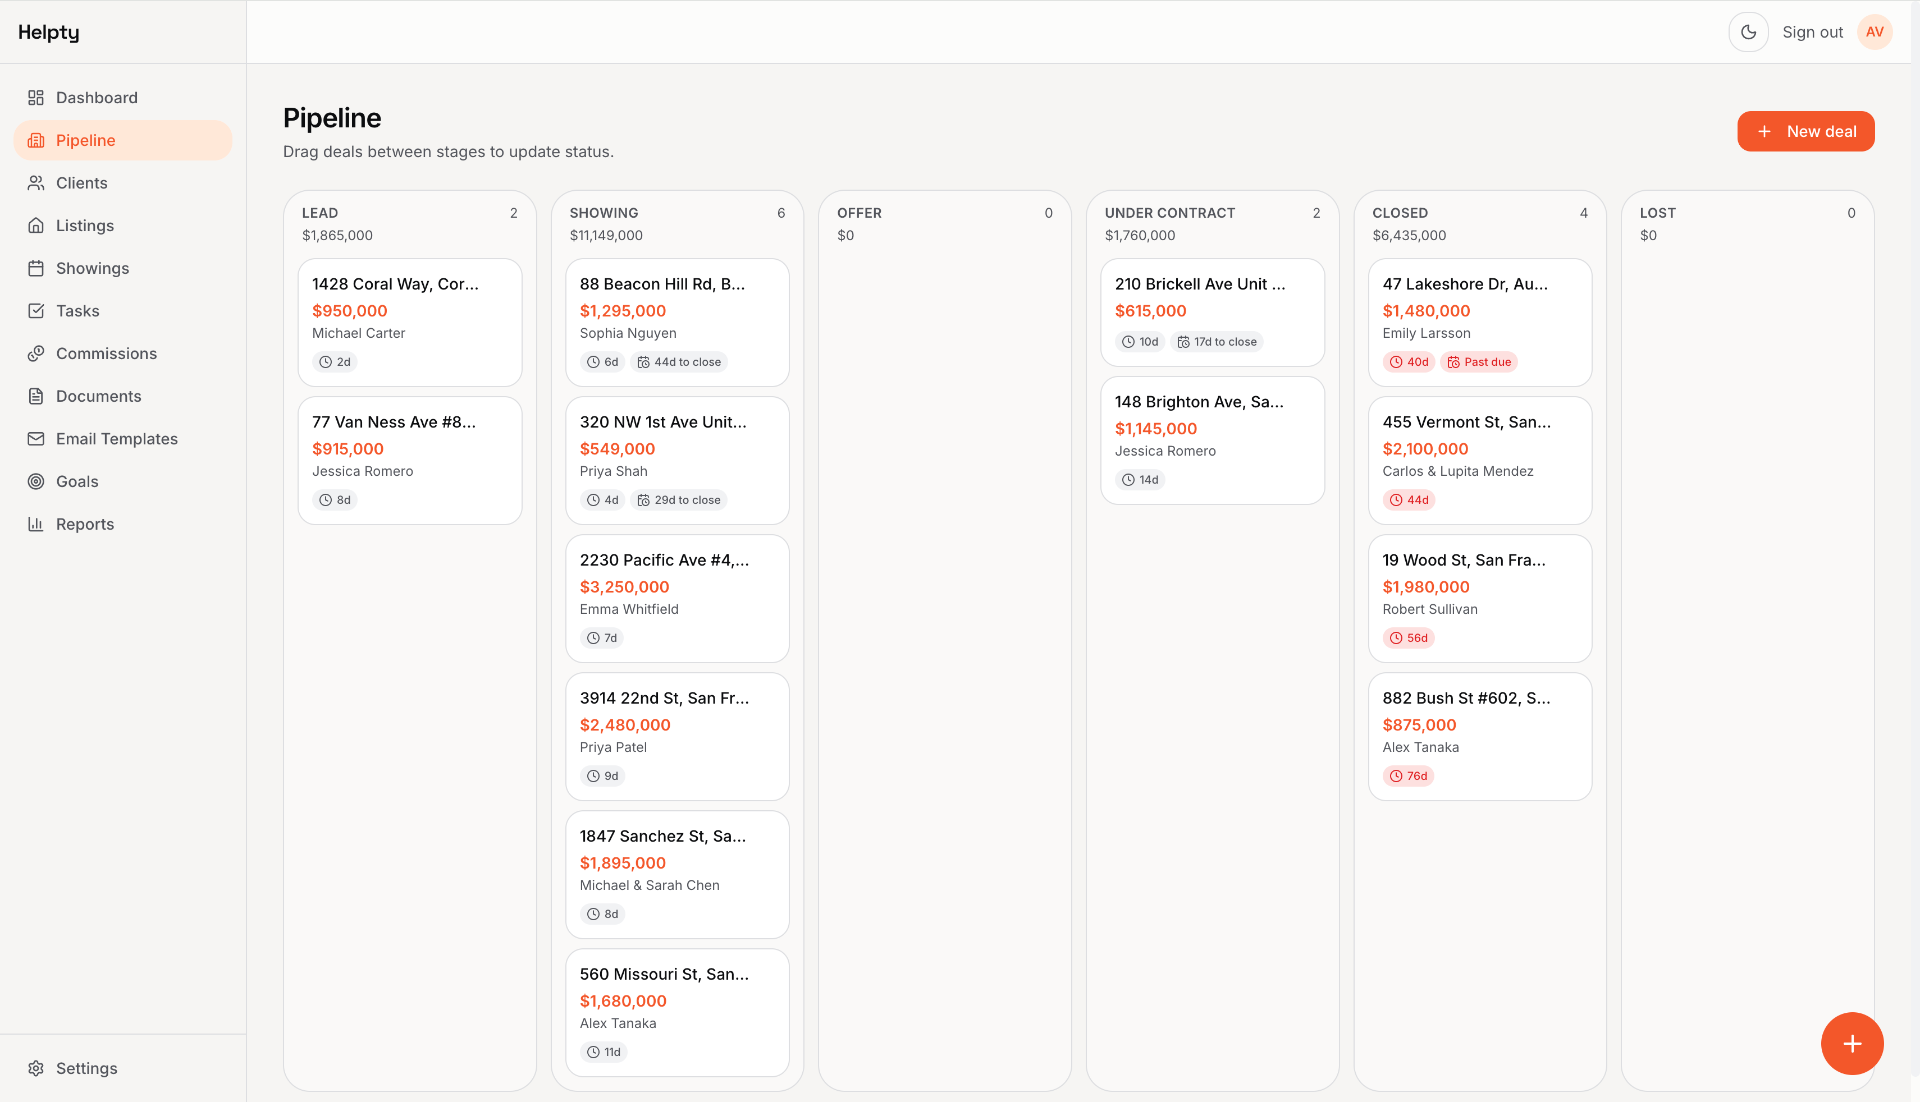Click client name Sophia Nguyen
Viewport: 1920px width, 1102px height.
628,334
